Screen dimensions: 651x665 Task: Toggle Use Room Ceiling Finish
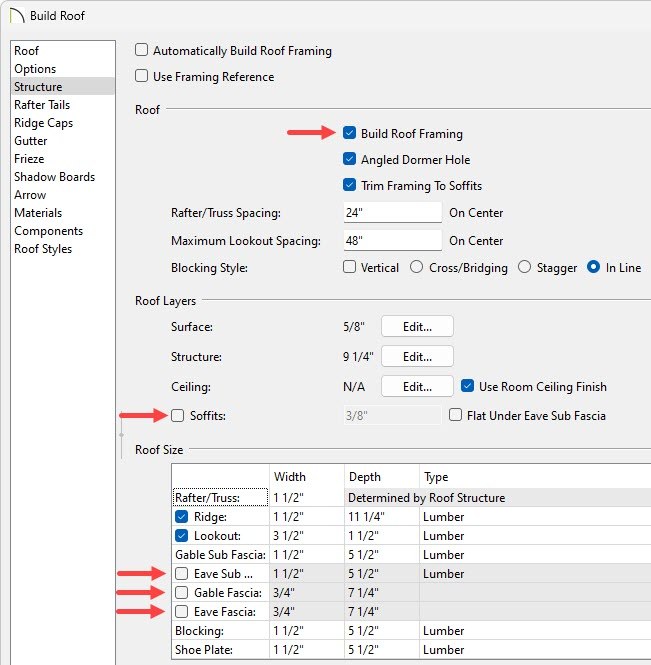[467, 386]
